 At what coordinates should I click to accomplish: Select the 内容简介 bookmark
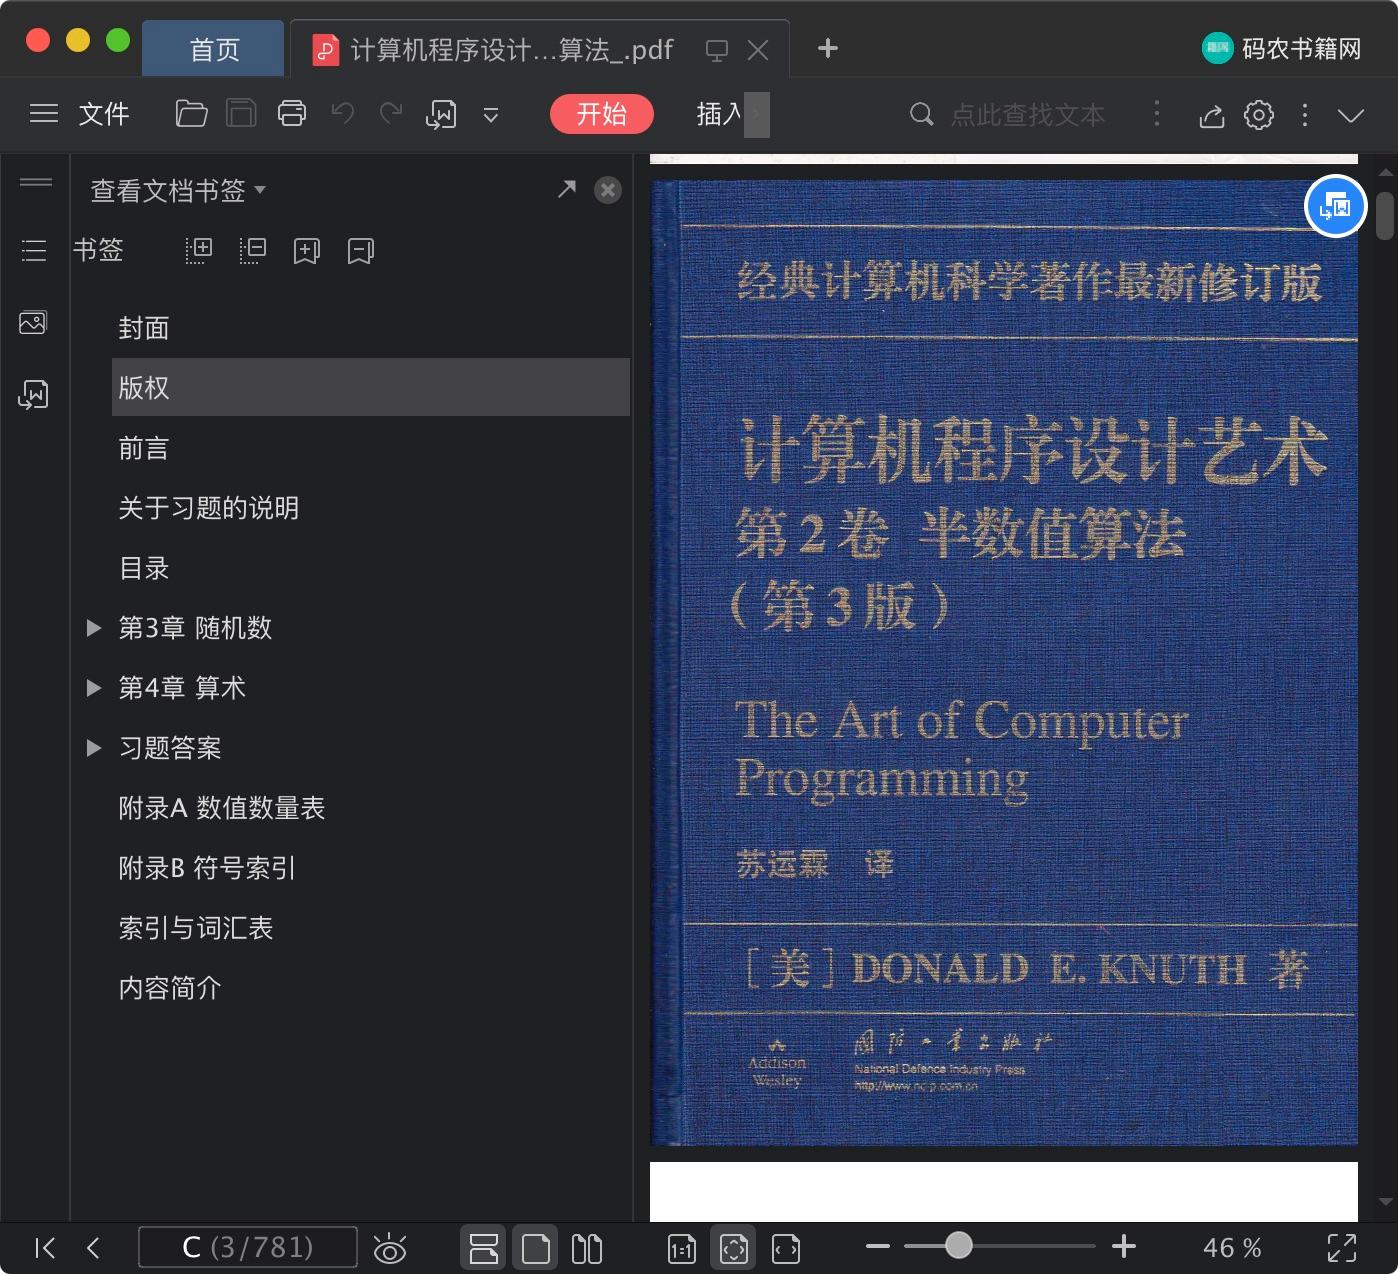170,988
